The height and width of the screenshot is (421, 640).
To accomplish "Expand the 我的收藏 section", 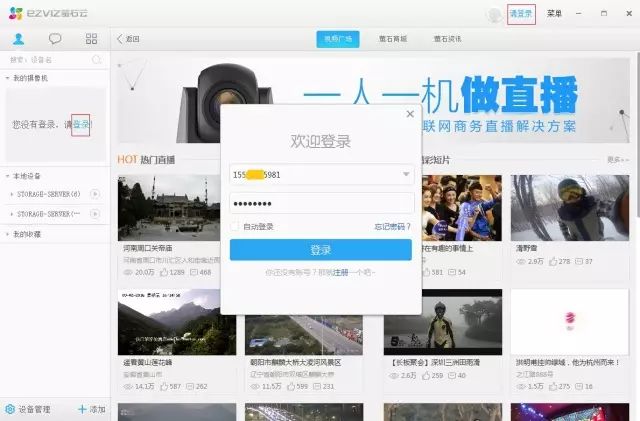I will click(7, 233).
